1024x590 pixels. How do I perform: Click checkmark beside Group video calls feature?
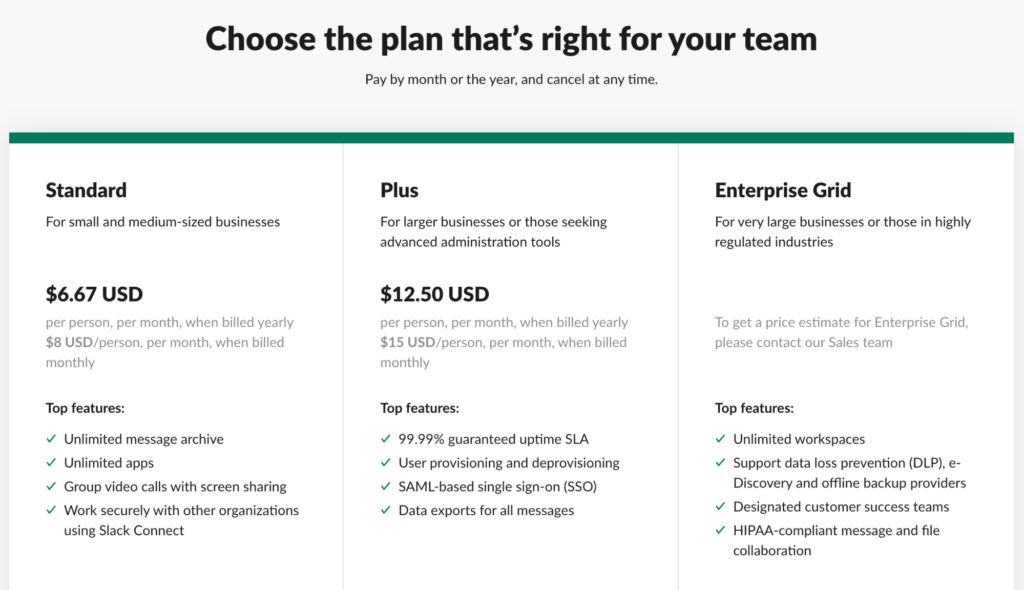tap(51, 486)
